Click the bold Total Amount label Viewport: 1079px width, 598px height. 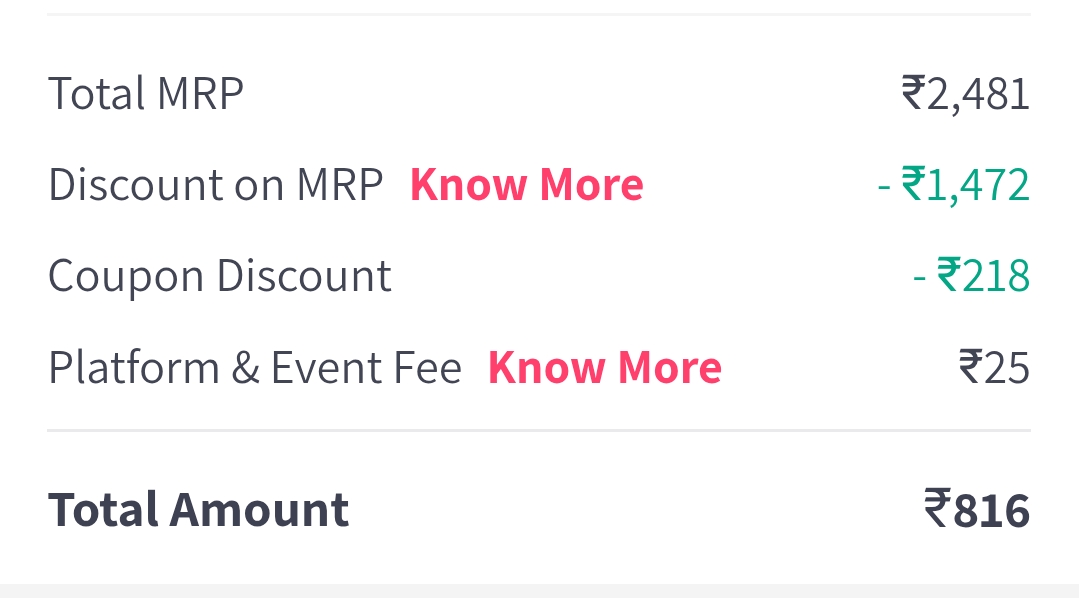(x=198, y=509)
